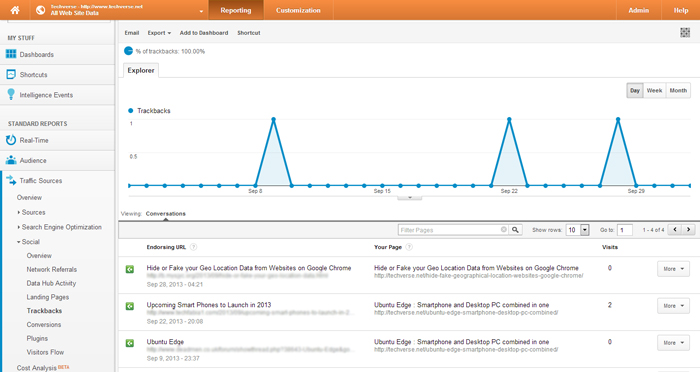The width and height of the screenshot is (700, 372).
Task: Open the Shortcuts sidebar icon
Action: click(11, 75)
